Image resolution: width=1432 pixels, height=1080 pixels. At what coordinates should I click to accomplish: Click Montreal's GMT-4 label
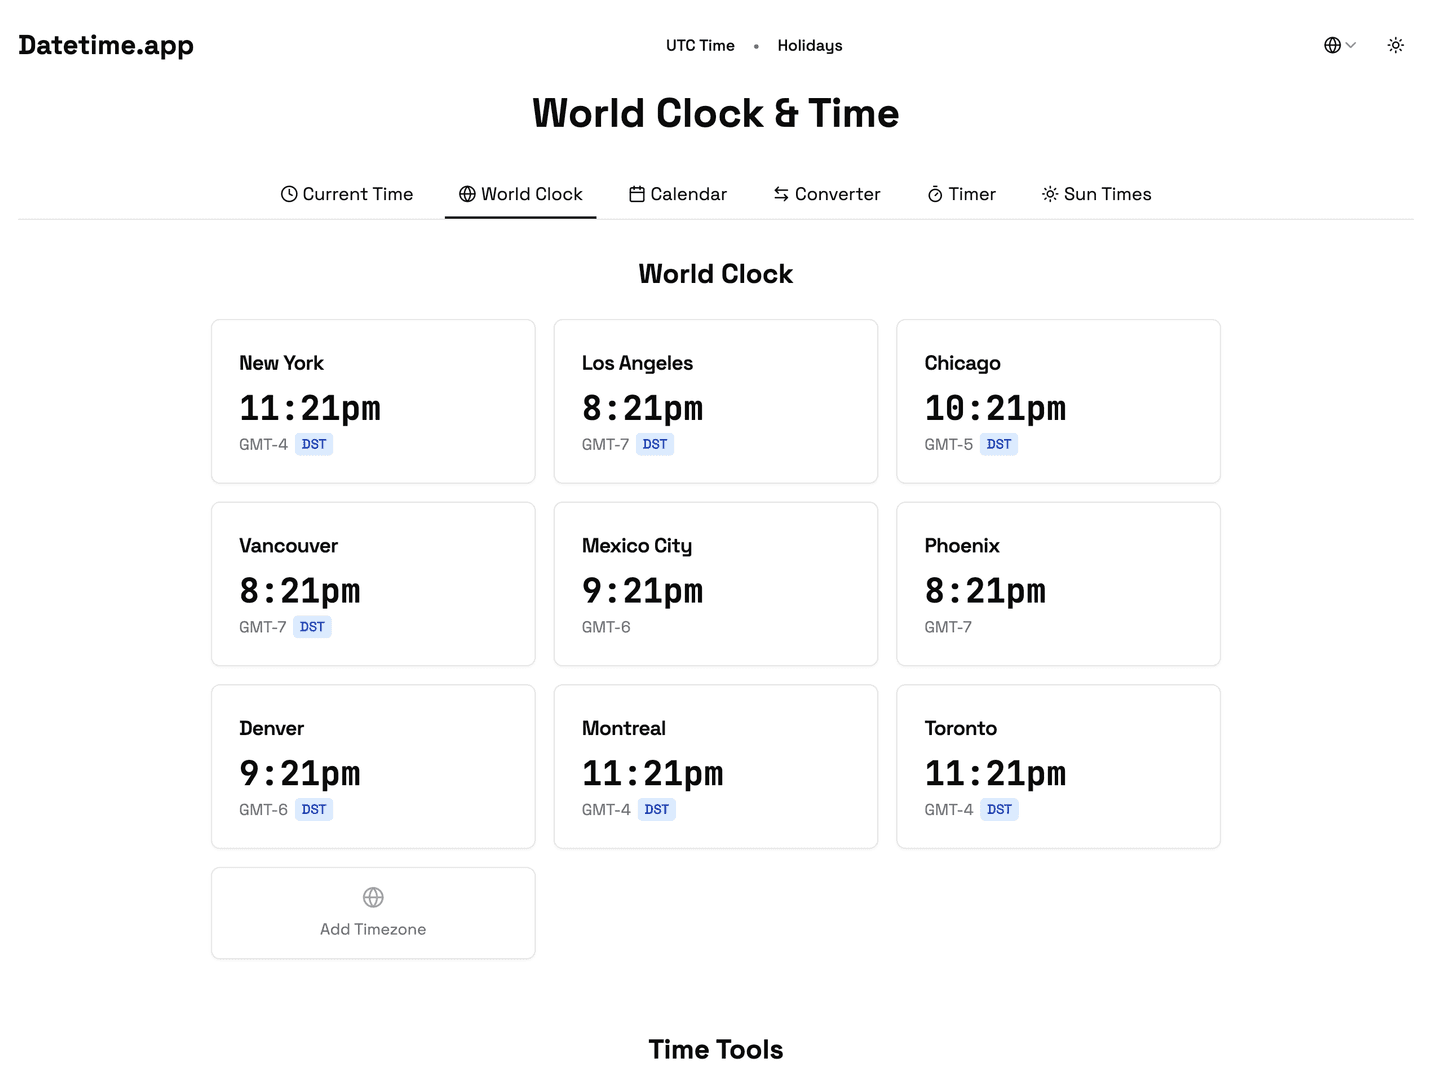(x=606, y=810)
